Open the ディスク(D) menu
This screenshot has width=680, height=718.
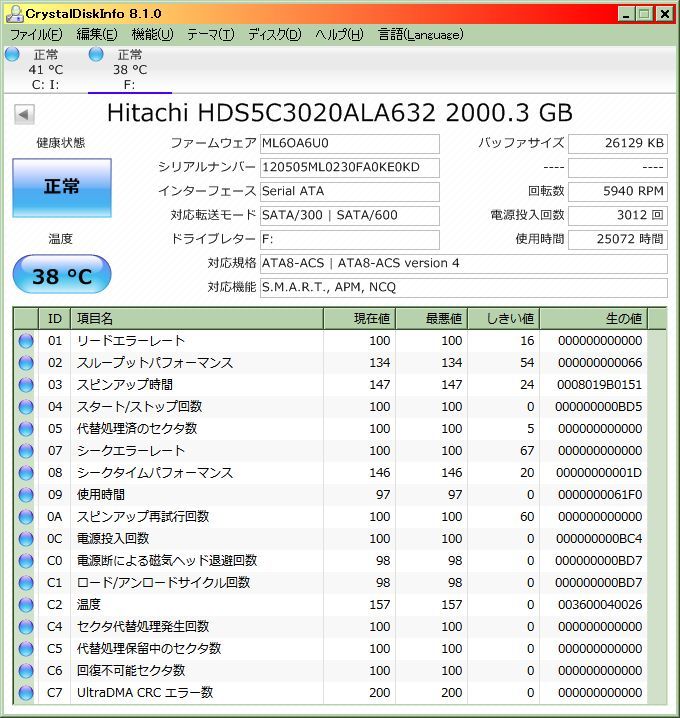coord(275,34)
